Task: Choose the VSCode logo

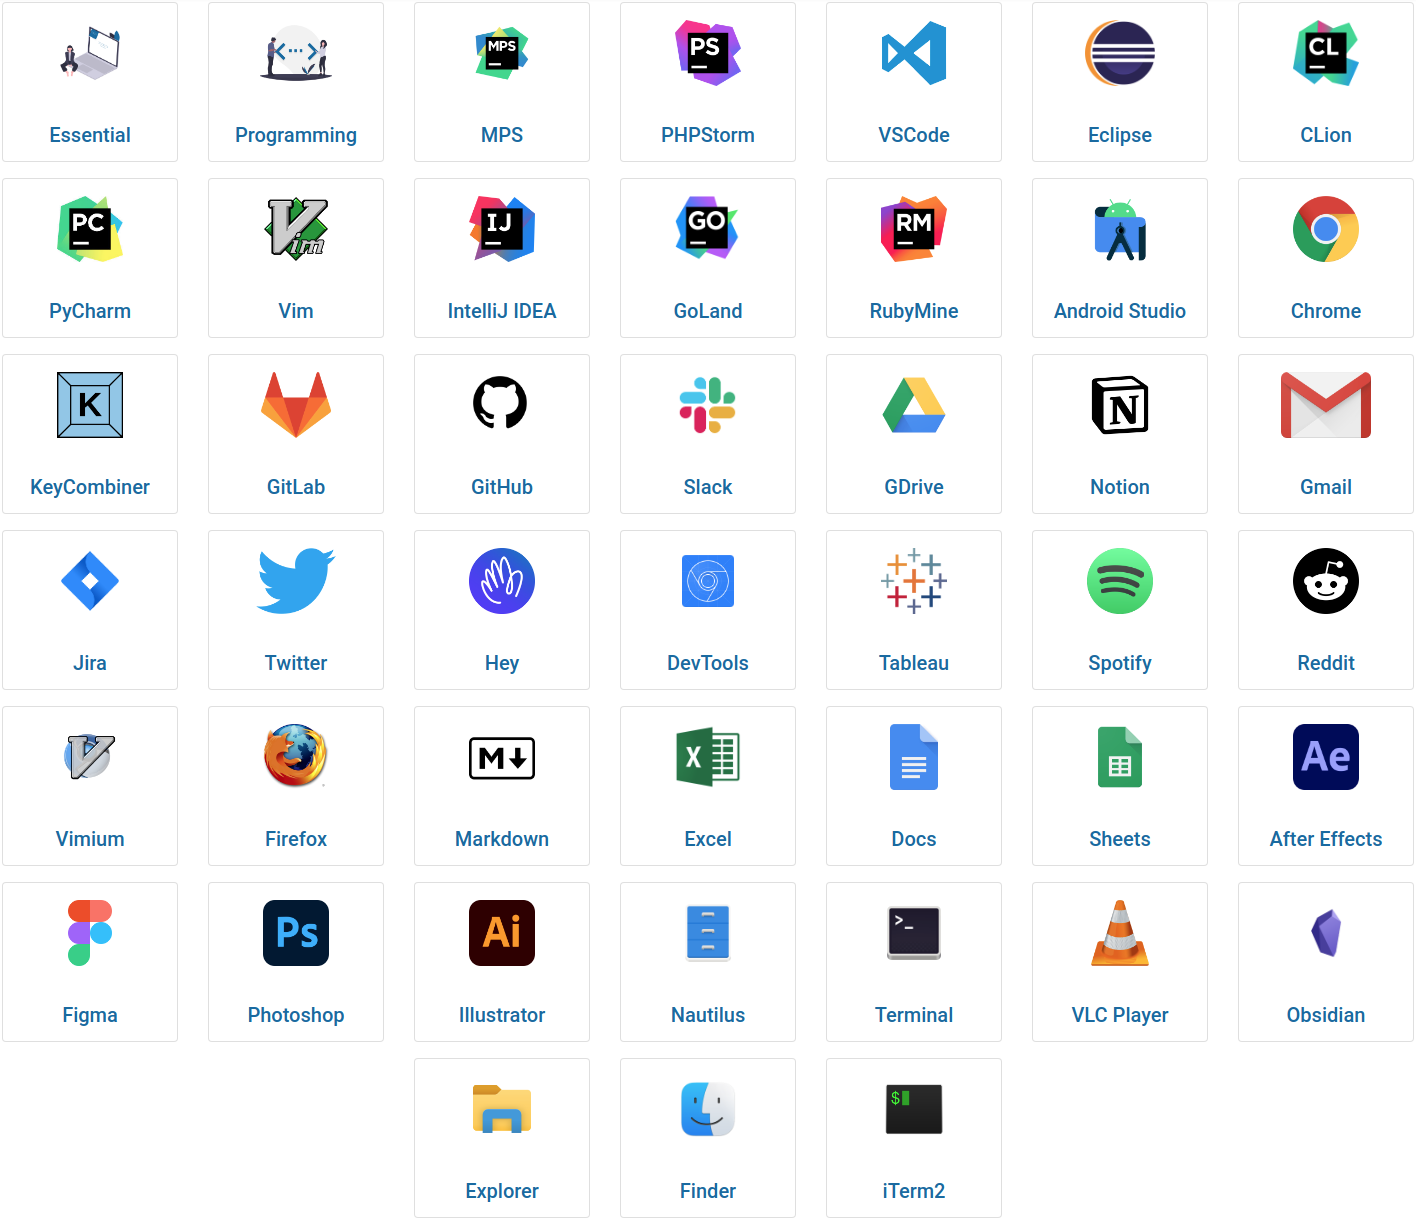Action: (x=914, y=53)
